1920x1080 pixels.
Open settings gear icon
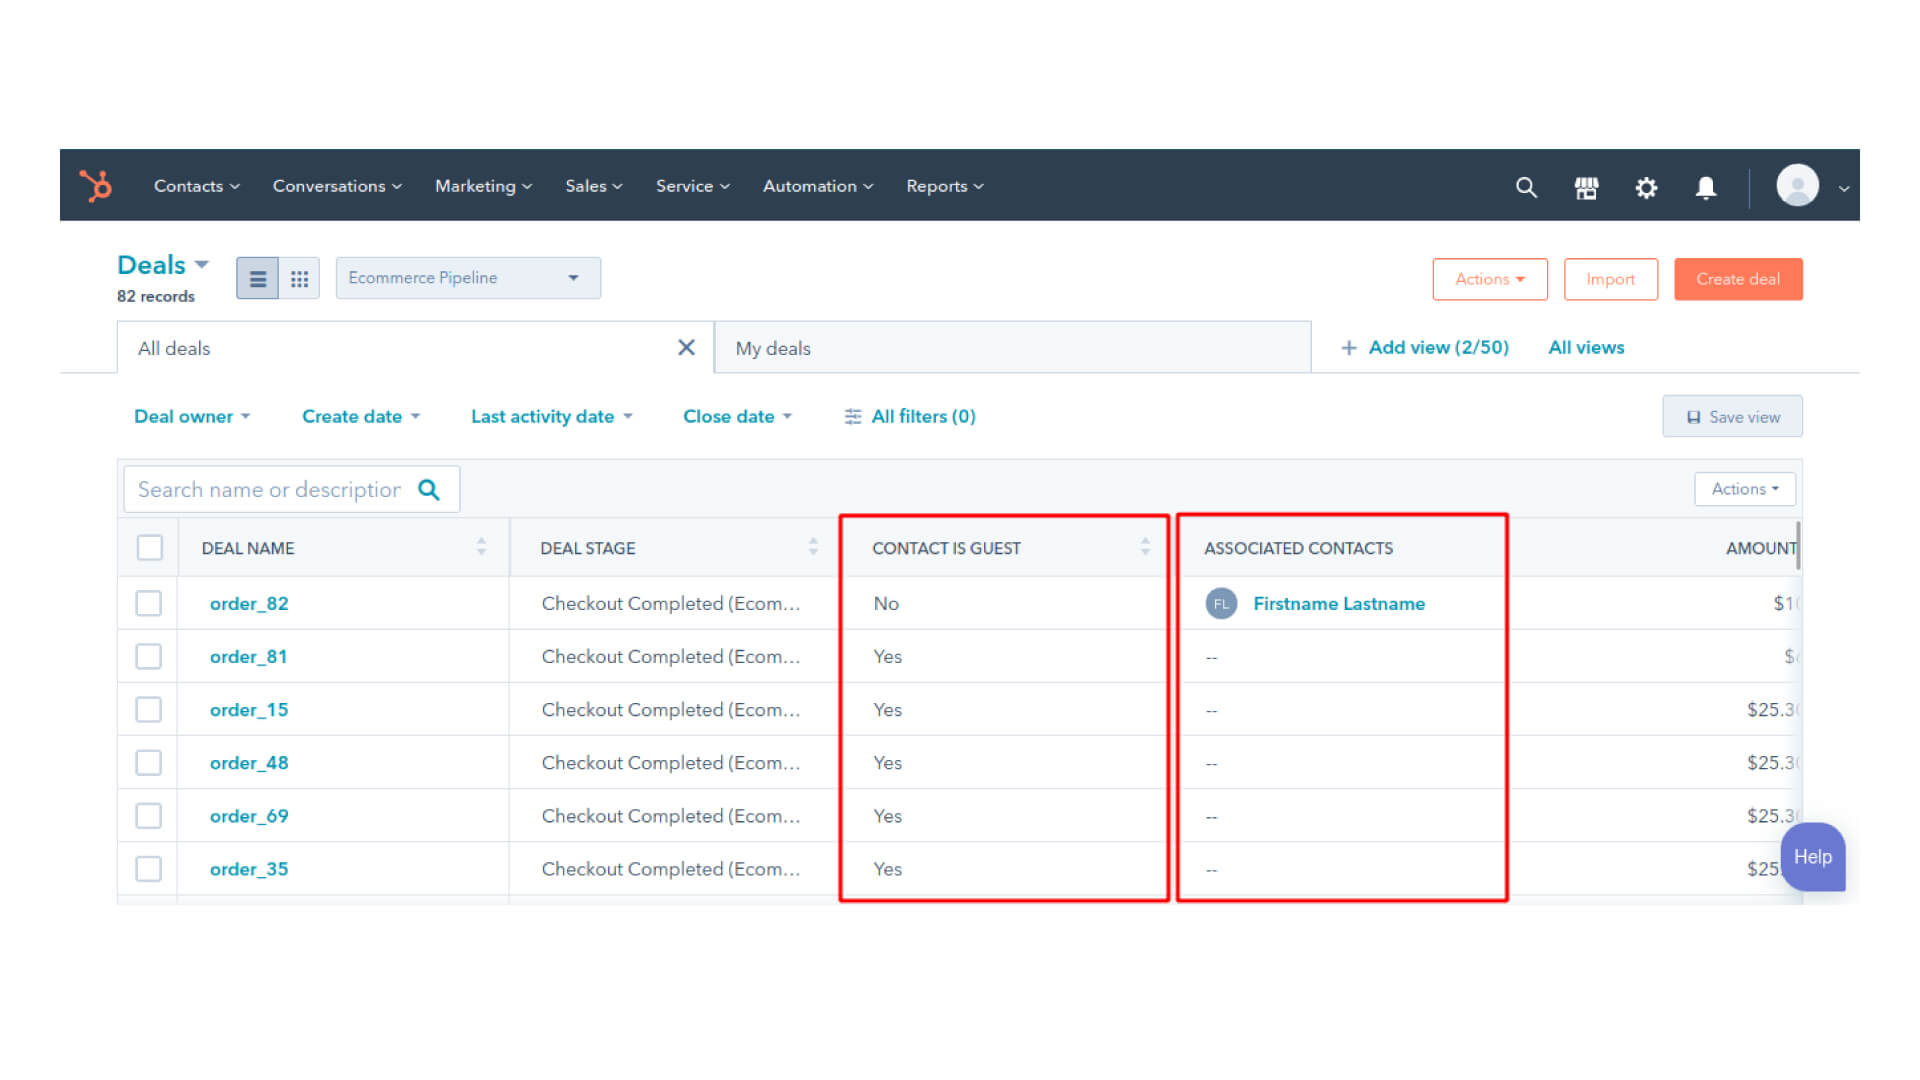coord(1646,187)
